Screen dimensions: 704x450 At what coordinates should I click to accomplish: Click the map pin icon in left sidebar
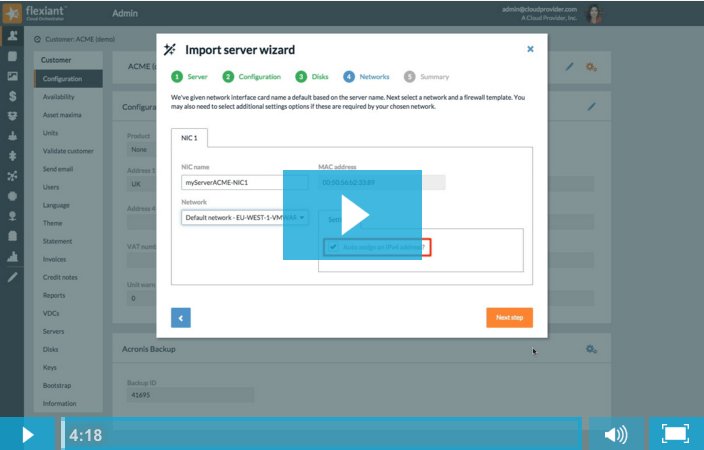(13, 216)
